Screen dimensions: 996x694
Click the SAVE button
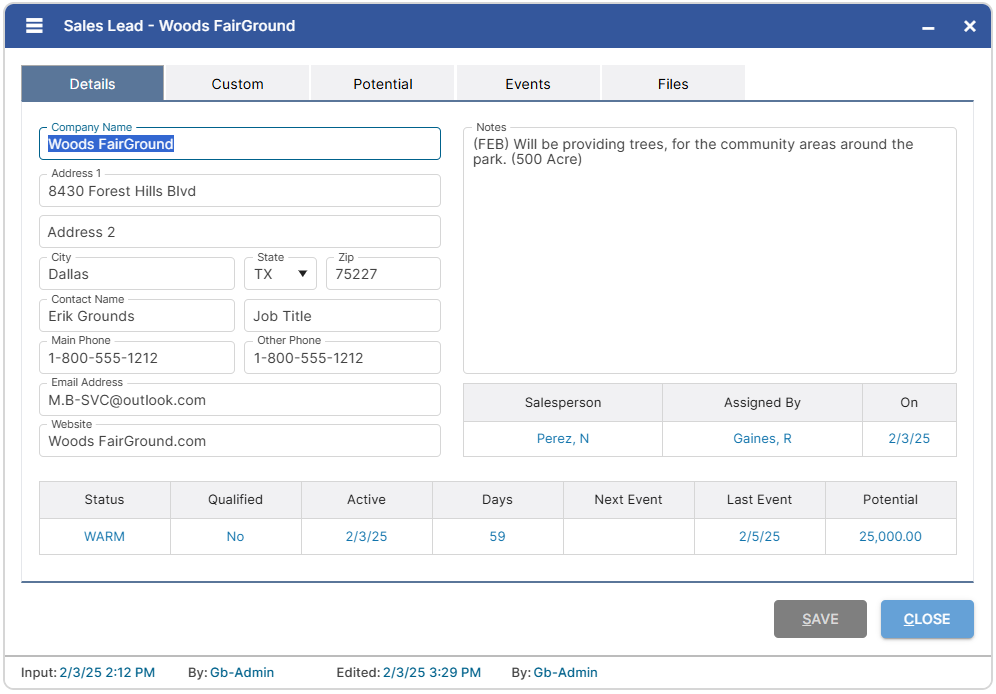click(820, 618)
